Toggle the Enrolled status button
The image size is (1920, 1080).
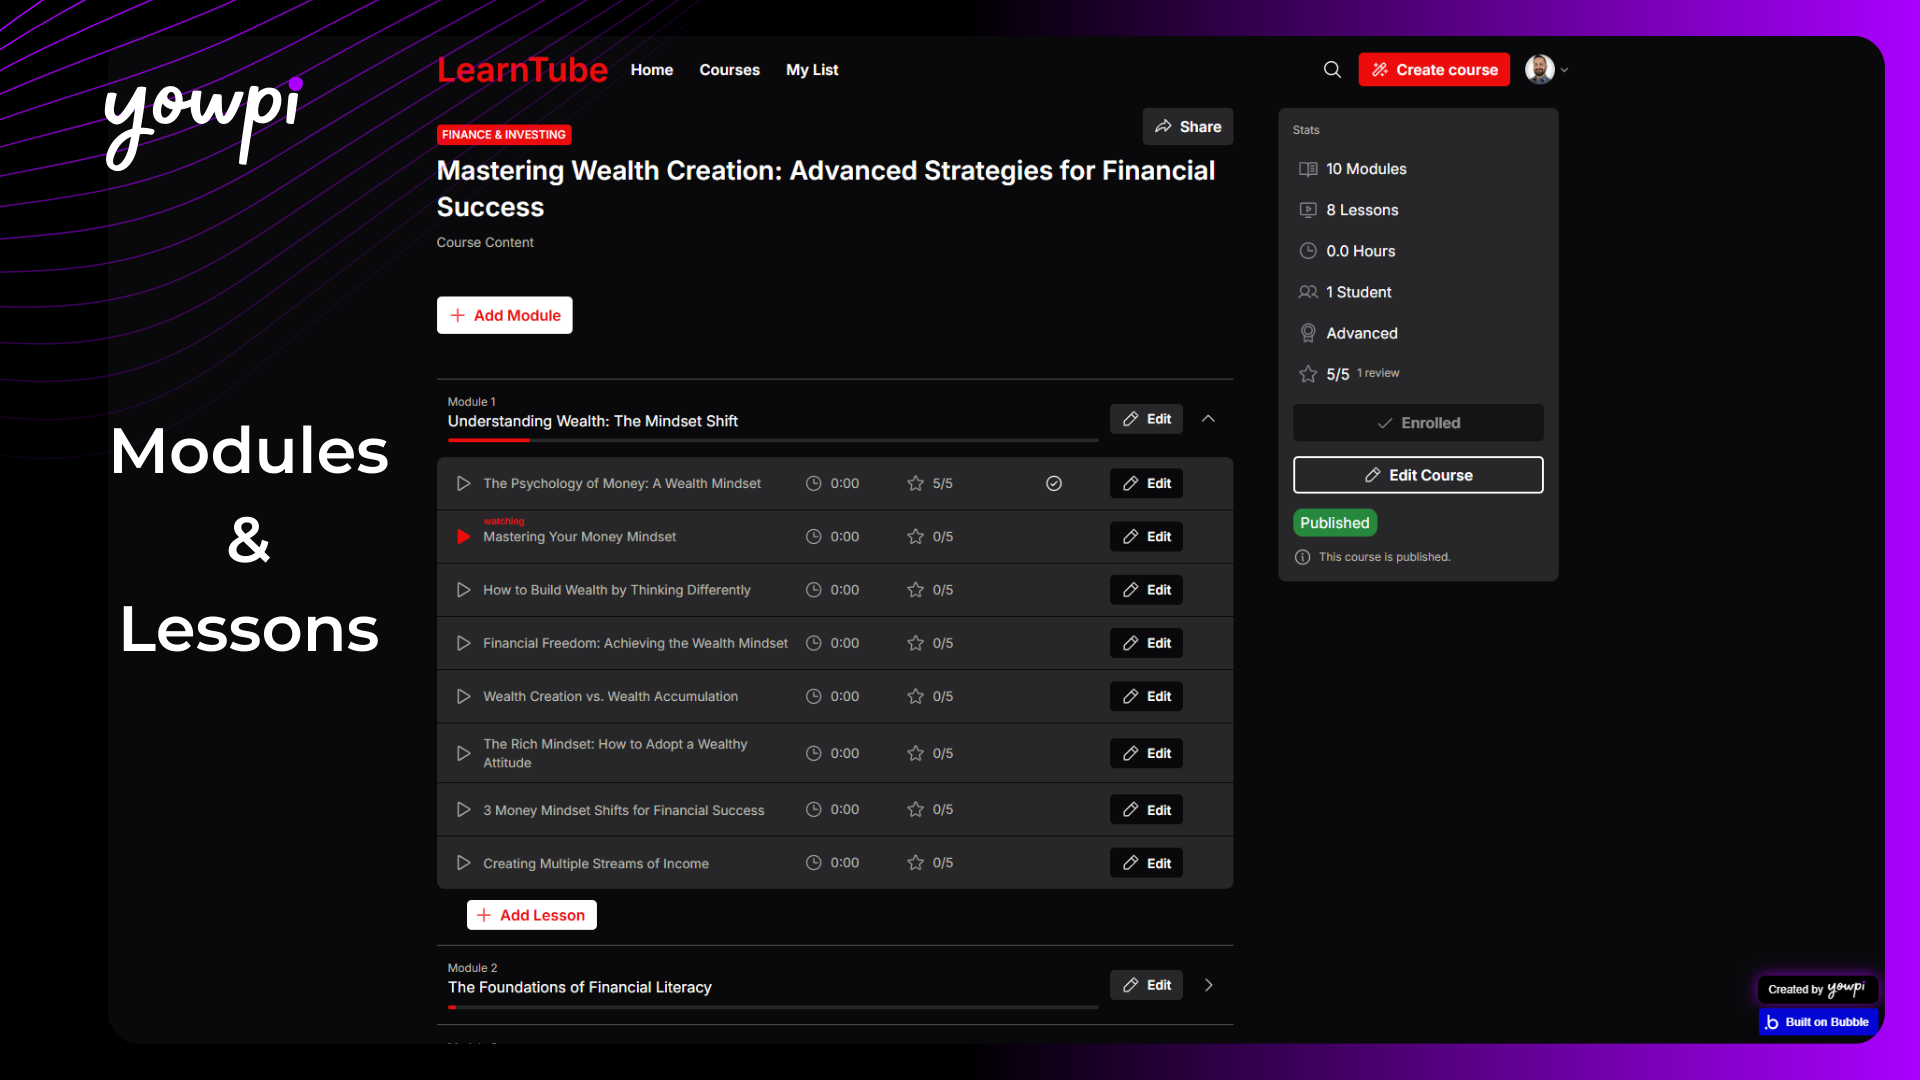1418,423
